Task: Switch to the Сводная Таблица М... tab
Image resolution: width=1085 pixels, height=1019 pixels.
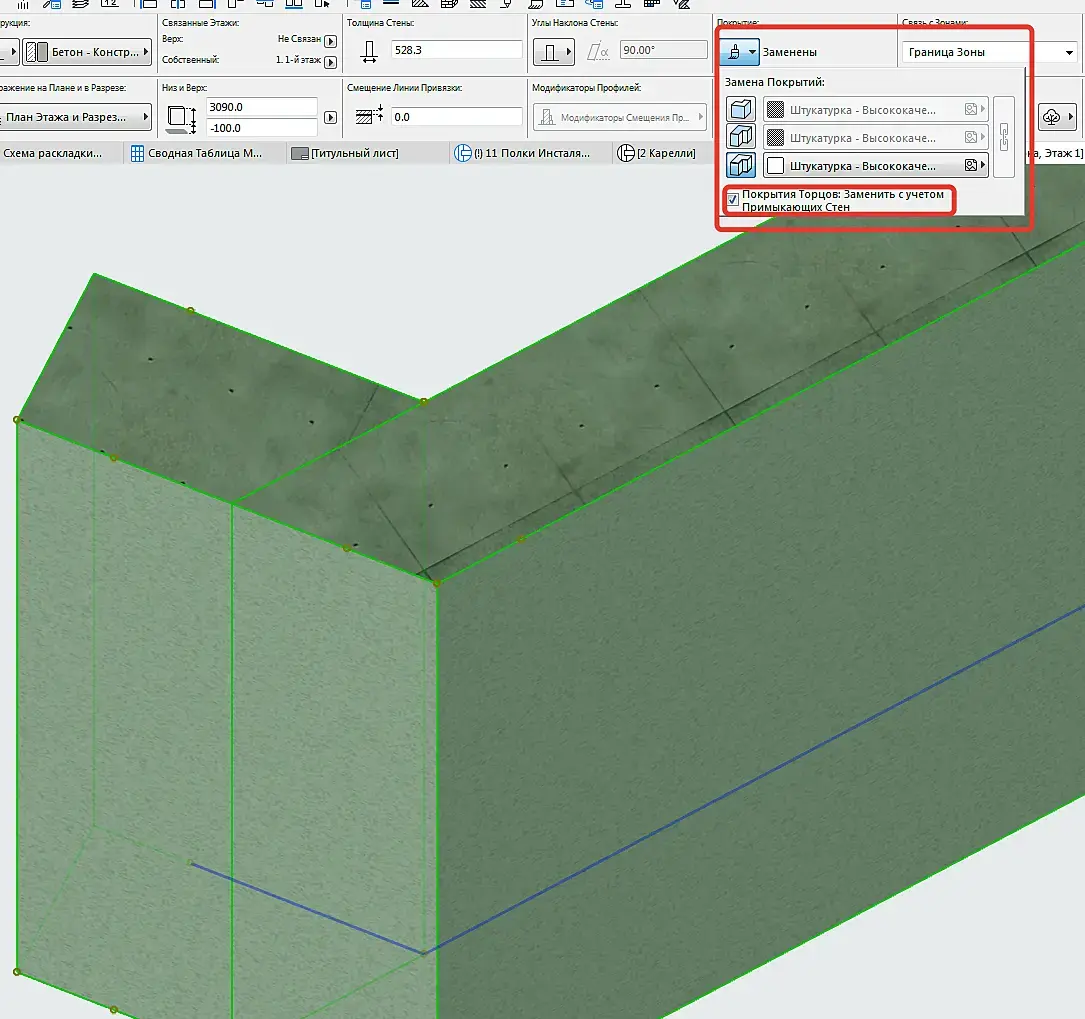Action: 205,153
